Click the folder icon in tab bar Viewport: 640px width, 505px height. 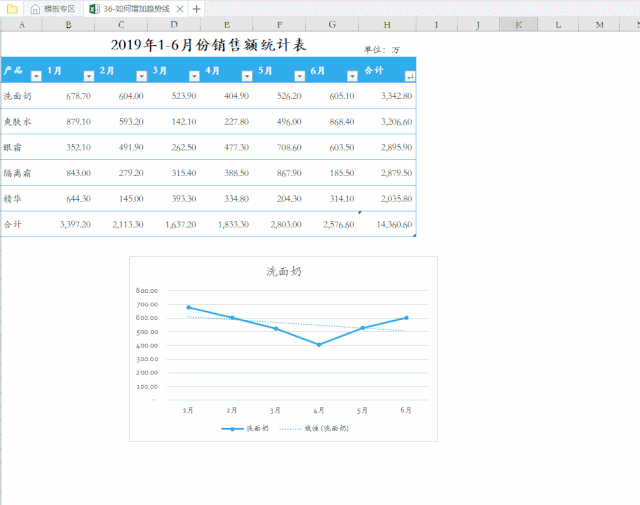(x=12, y=9)
